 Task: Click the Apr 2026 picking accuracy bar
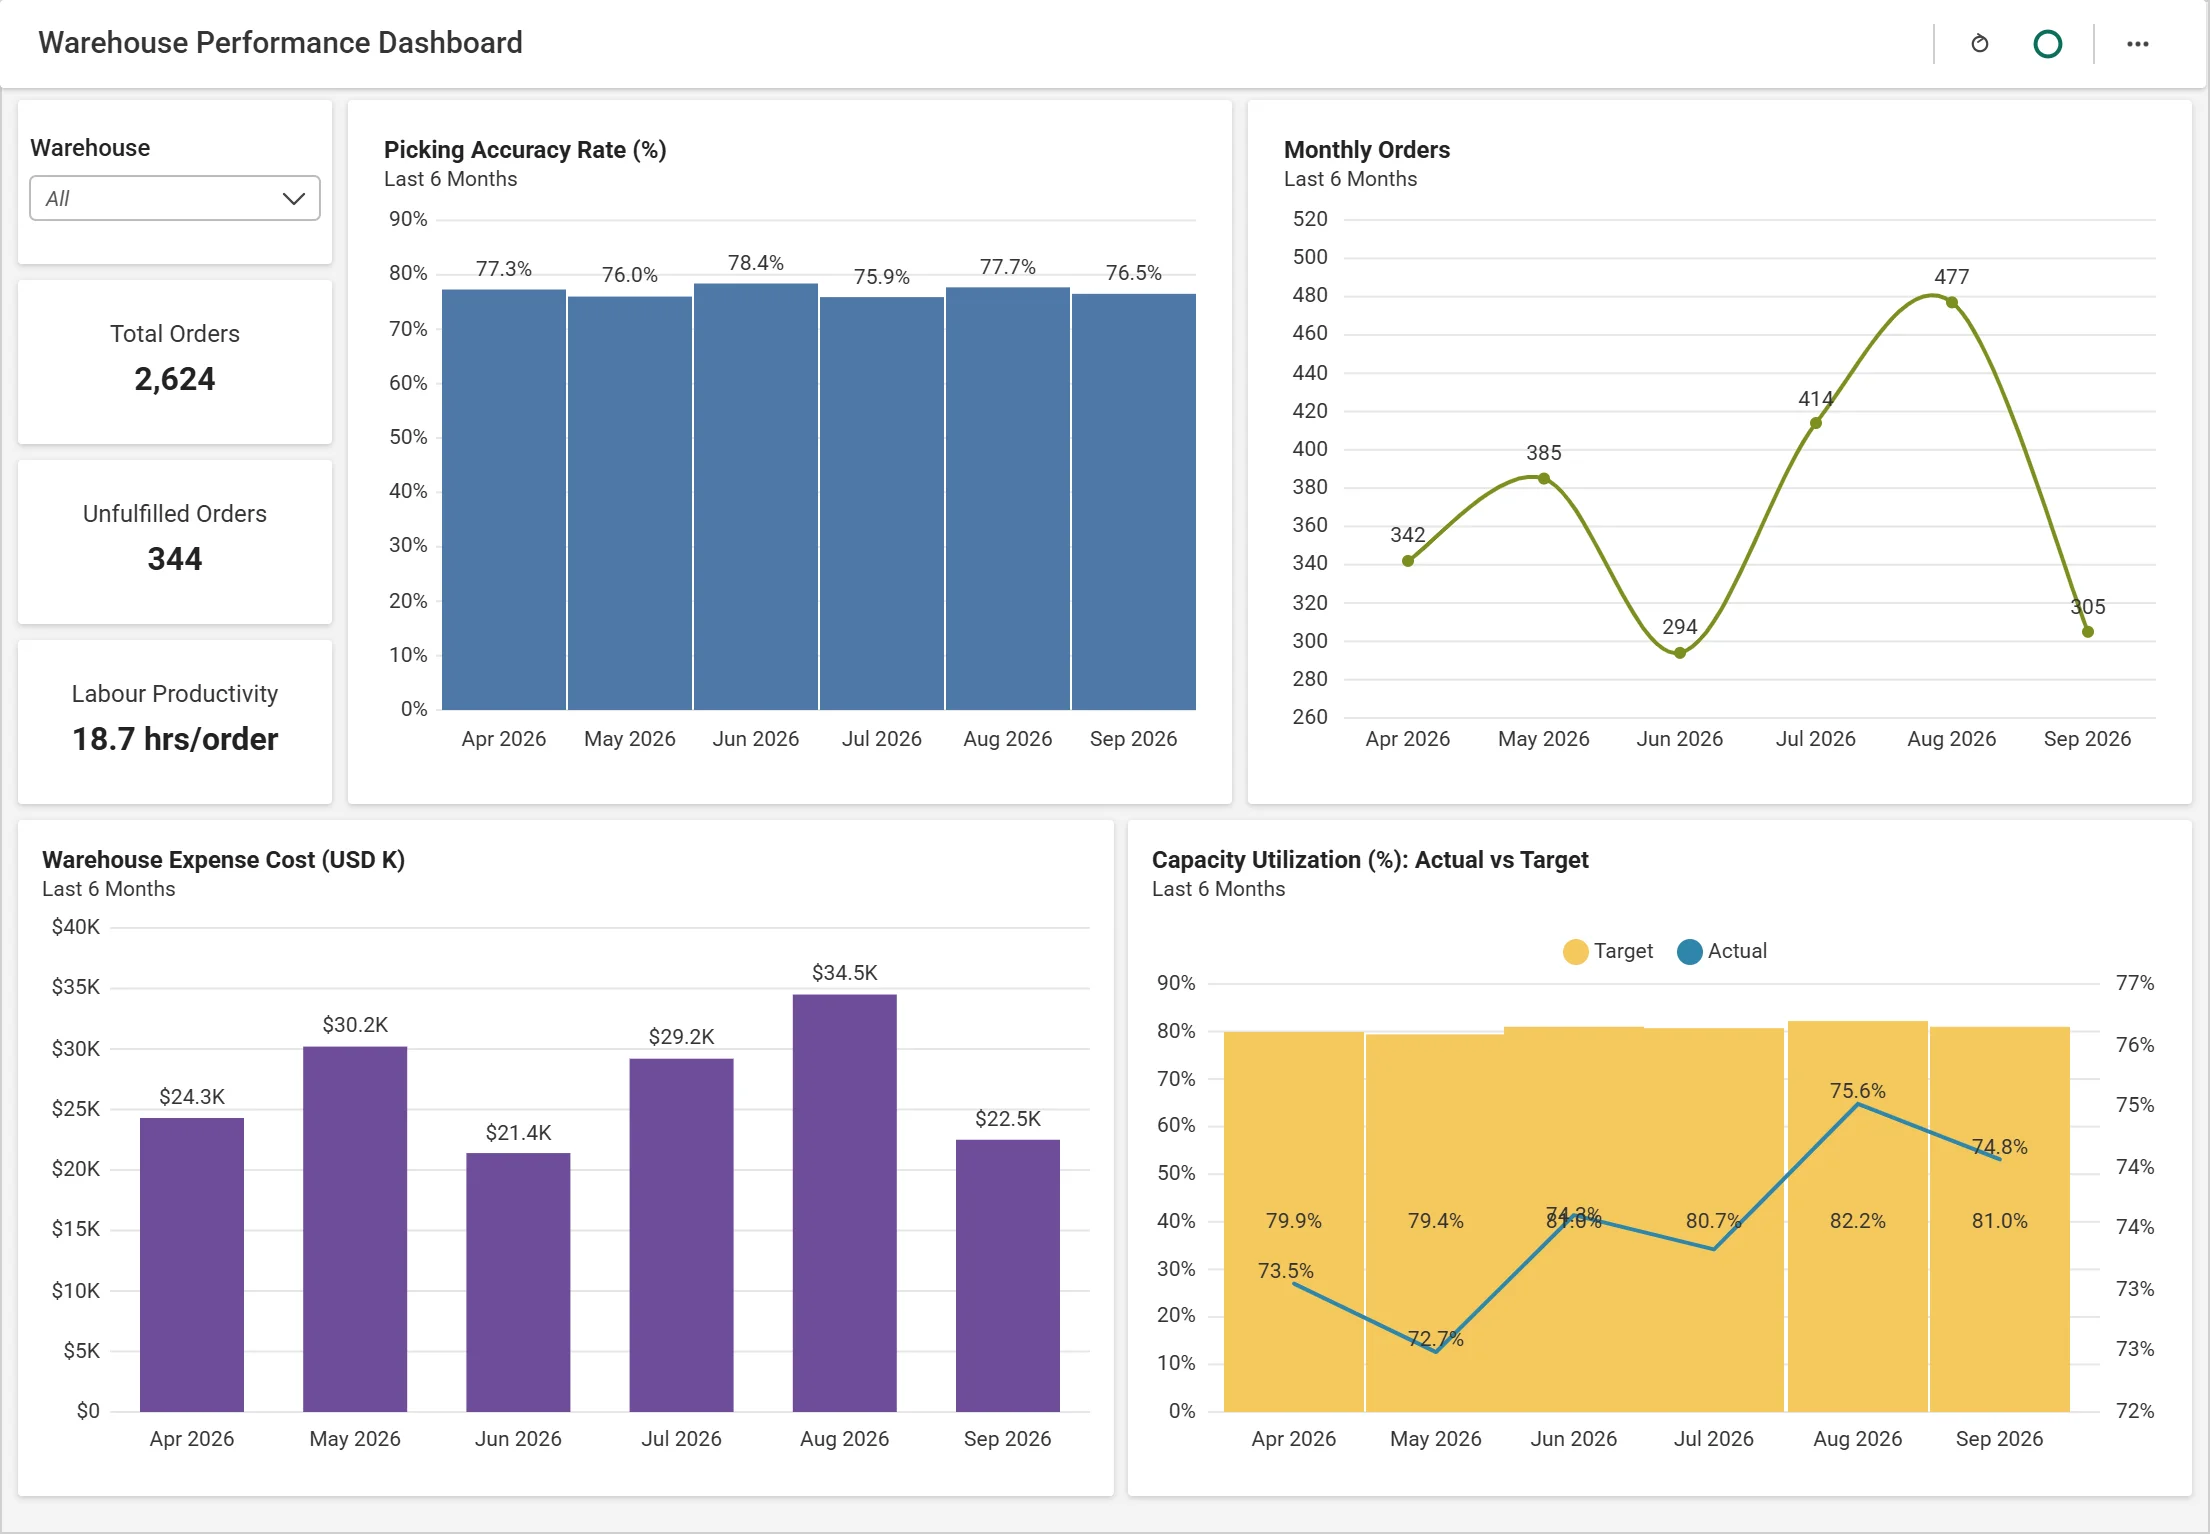click(504, 500)
